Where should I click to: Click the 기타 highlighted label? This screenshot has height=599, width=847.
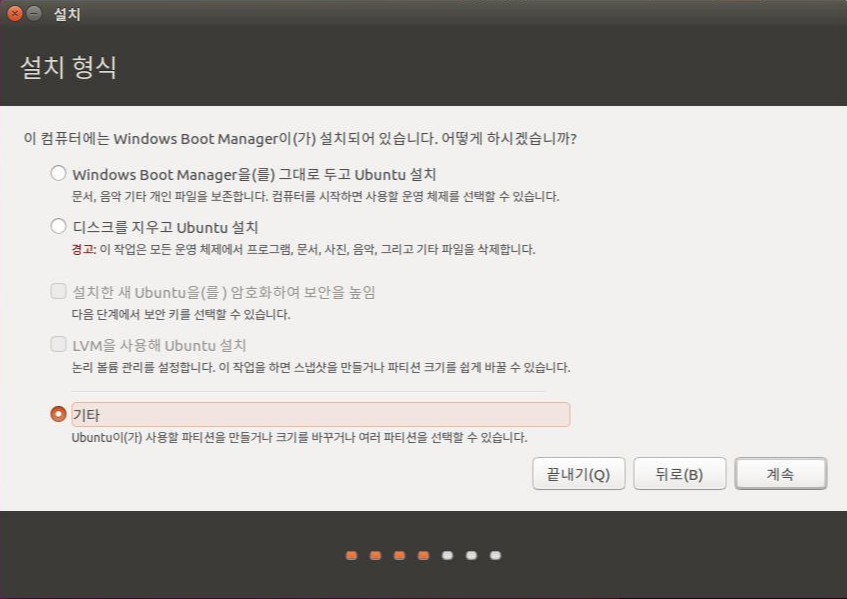tap(320, 415)
